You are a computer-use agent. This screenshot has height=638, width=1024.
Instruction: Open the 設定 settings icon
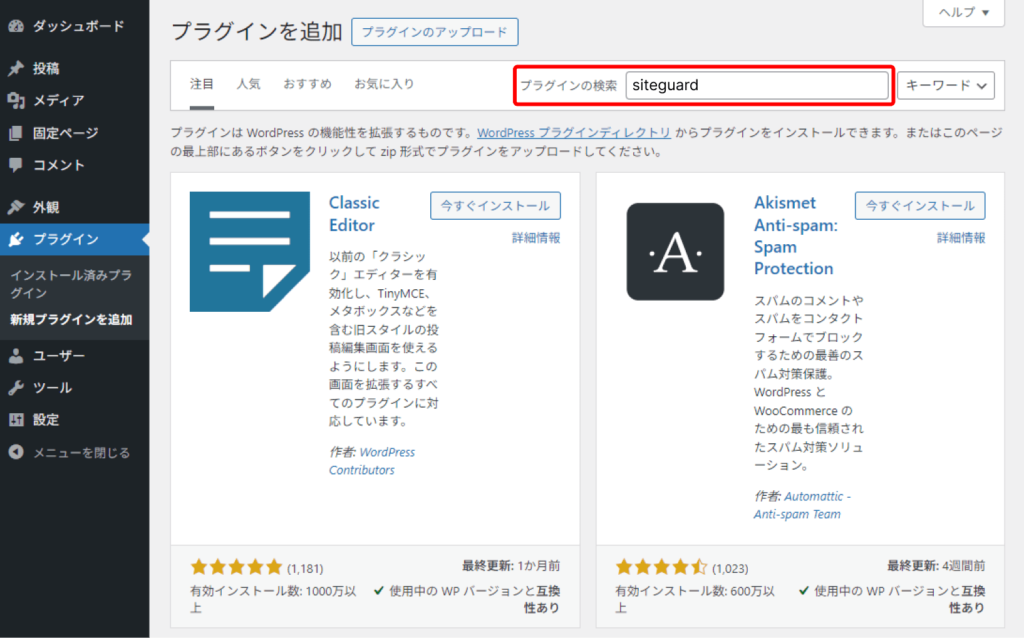point(14,420)
